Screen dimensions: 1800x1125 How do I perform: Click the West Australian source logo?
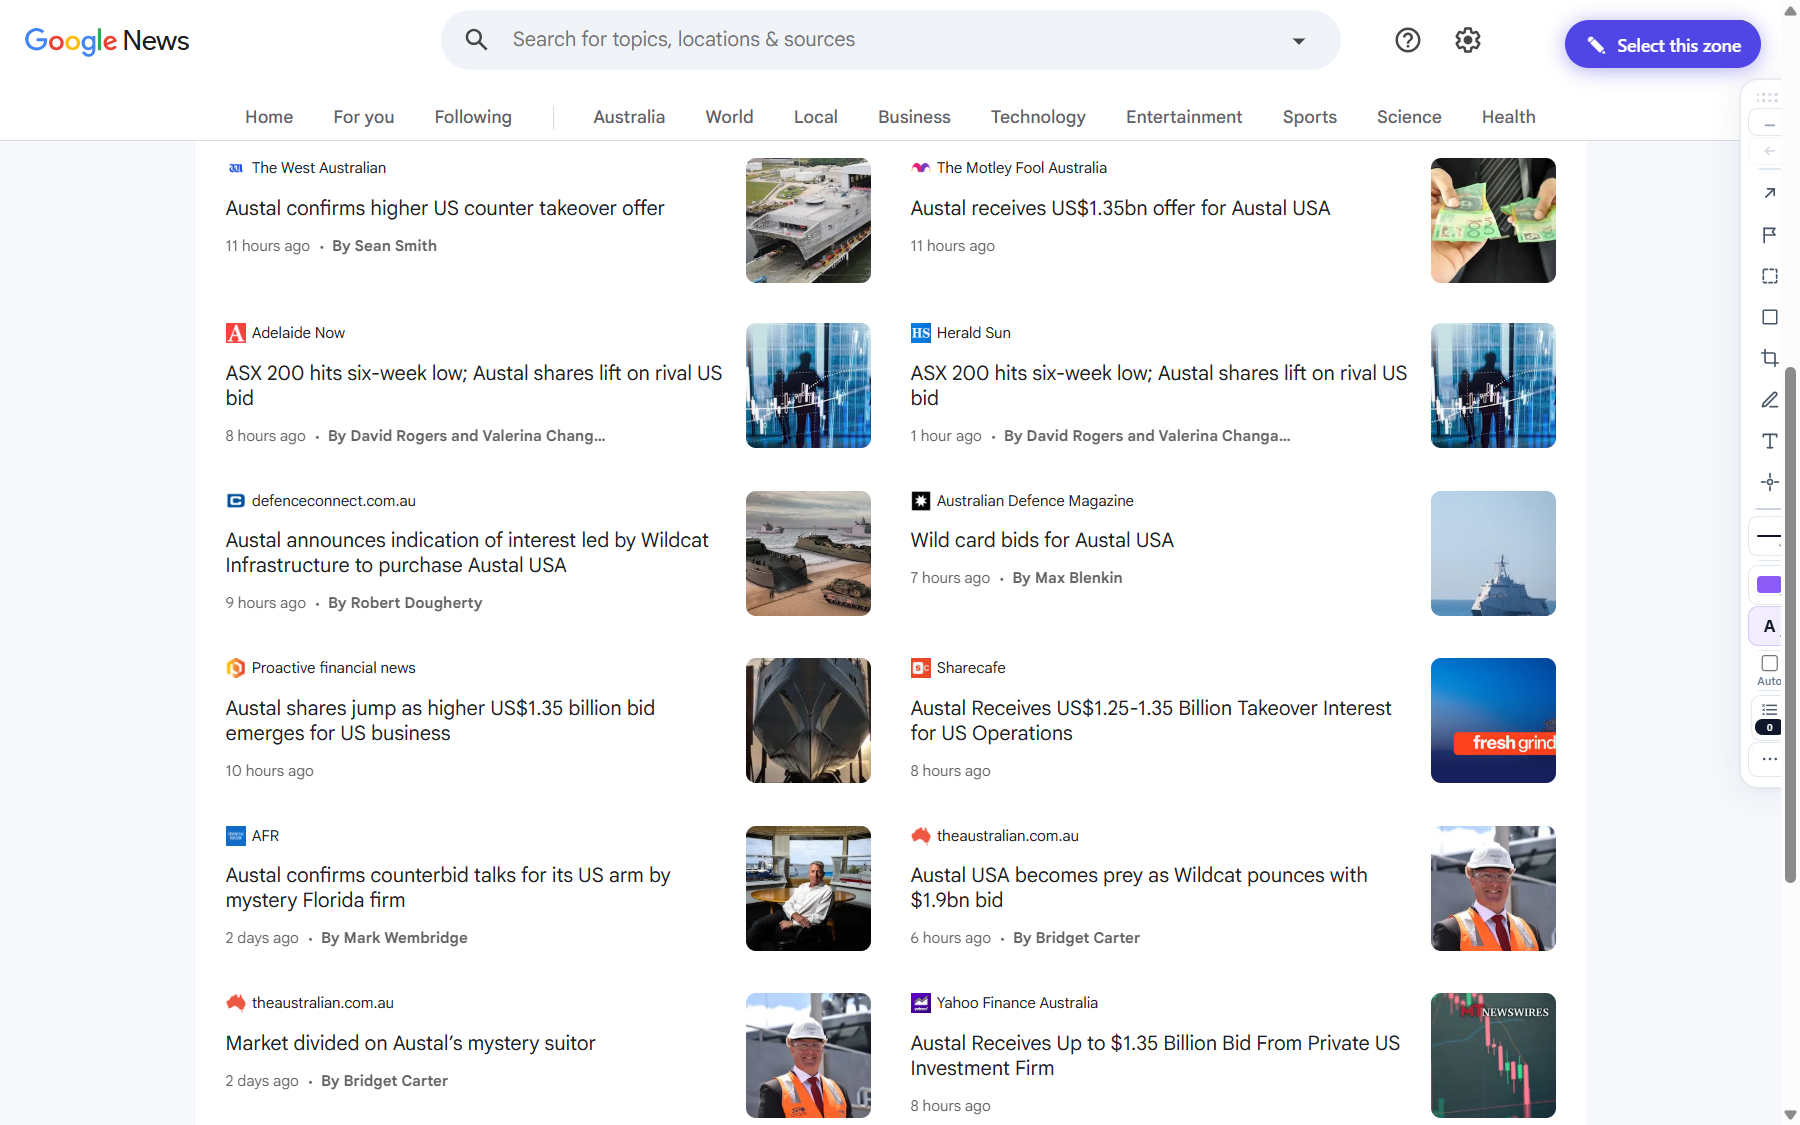tap(236, 168)
